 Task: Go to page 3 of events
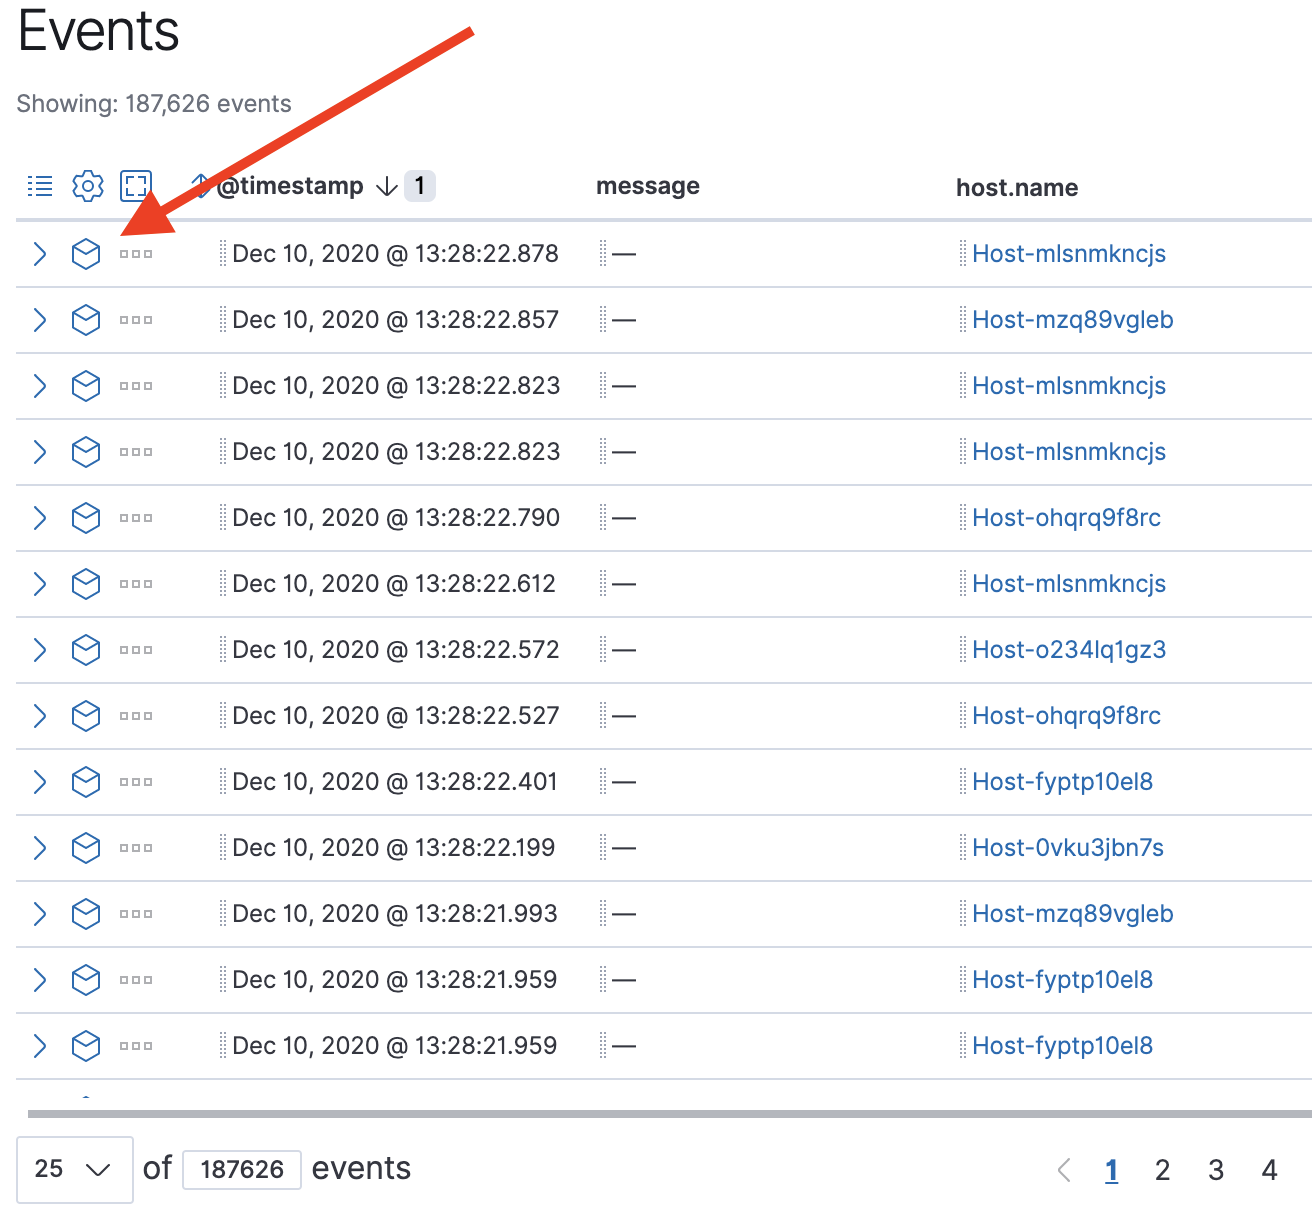pyautogui.click(x=1216, y=1169)
